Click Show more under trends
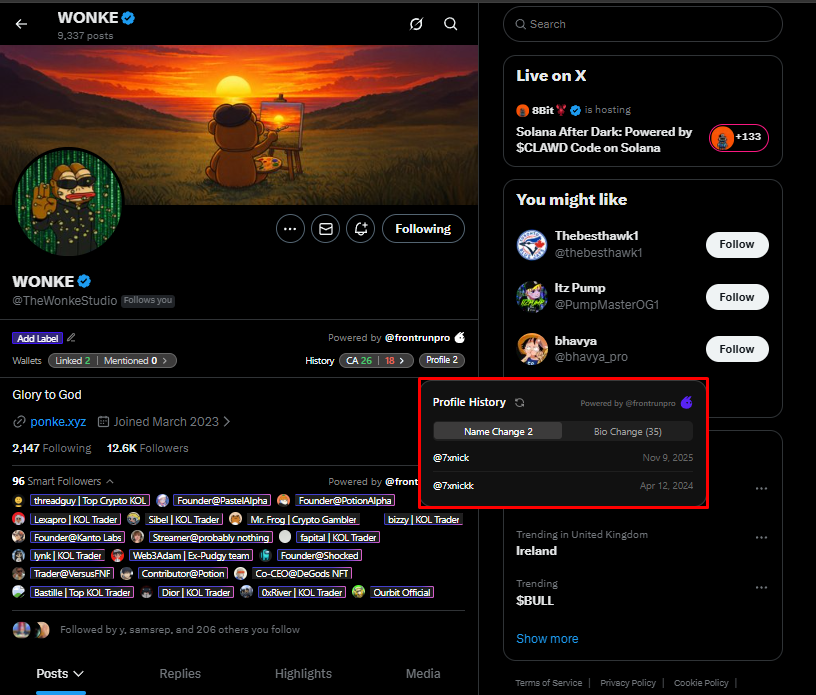Viewport: 816px width, 695px height. [547, 639]
